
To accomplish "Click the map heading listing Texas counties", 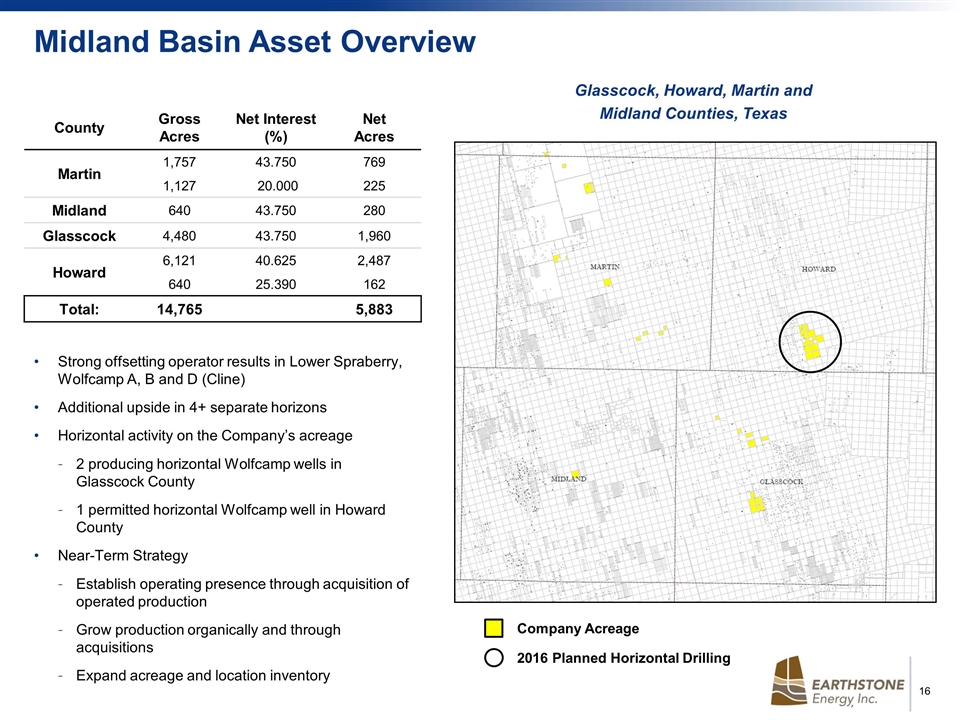I will click(693, 102).
